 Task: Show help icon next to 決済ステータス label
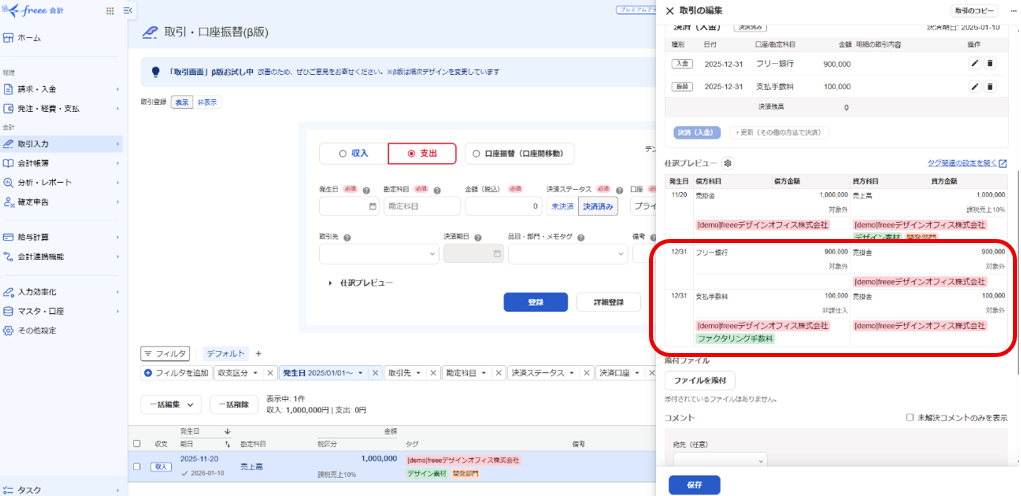(621, 191)
